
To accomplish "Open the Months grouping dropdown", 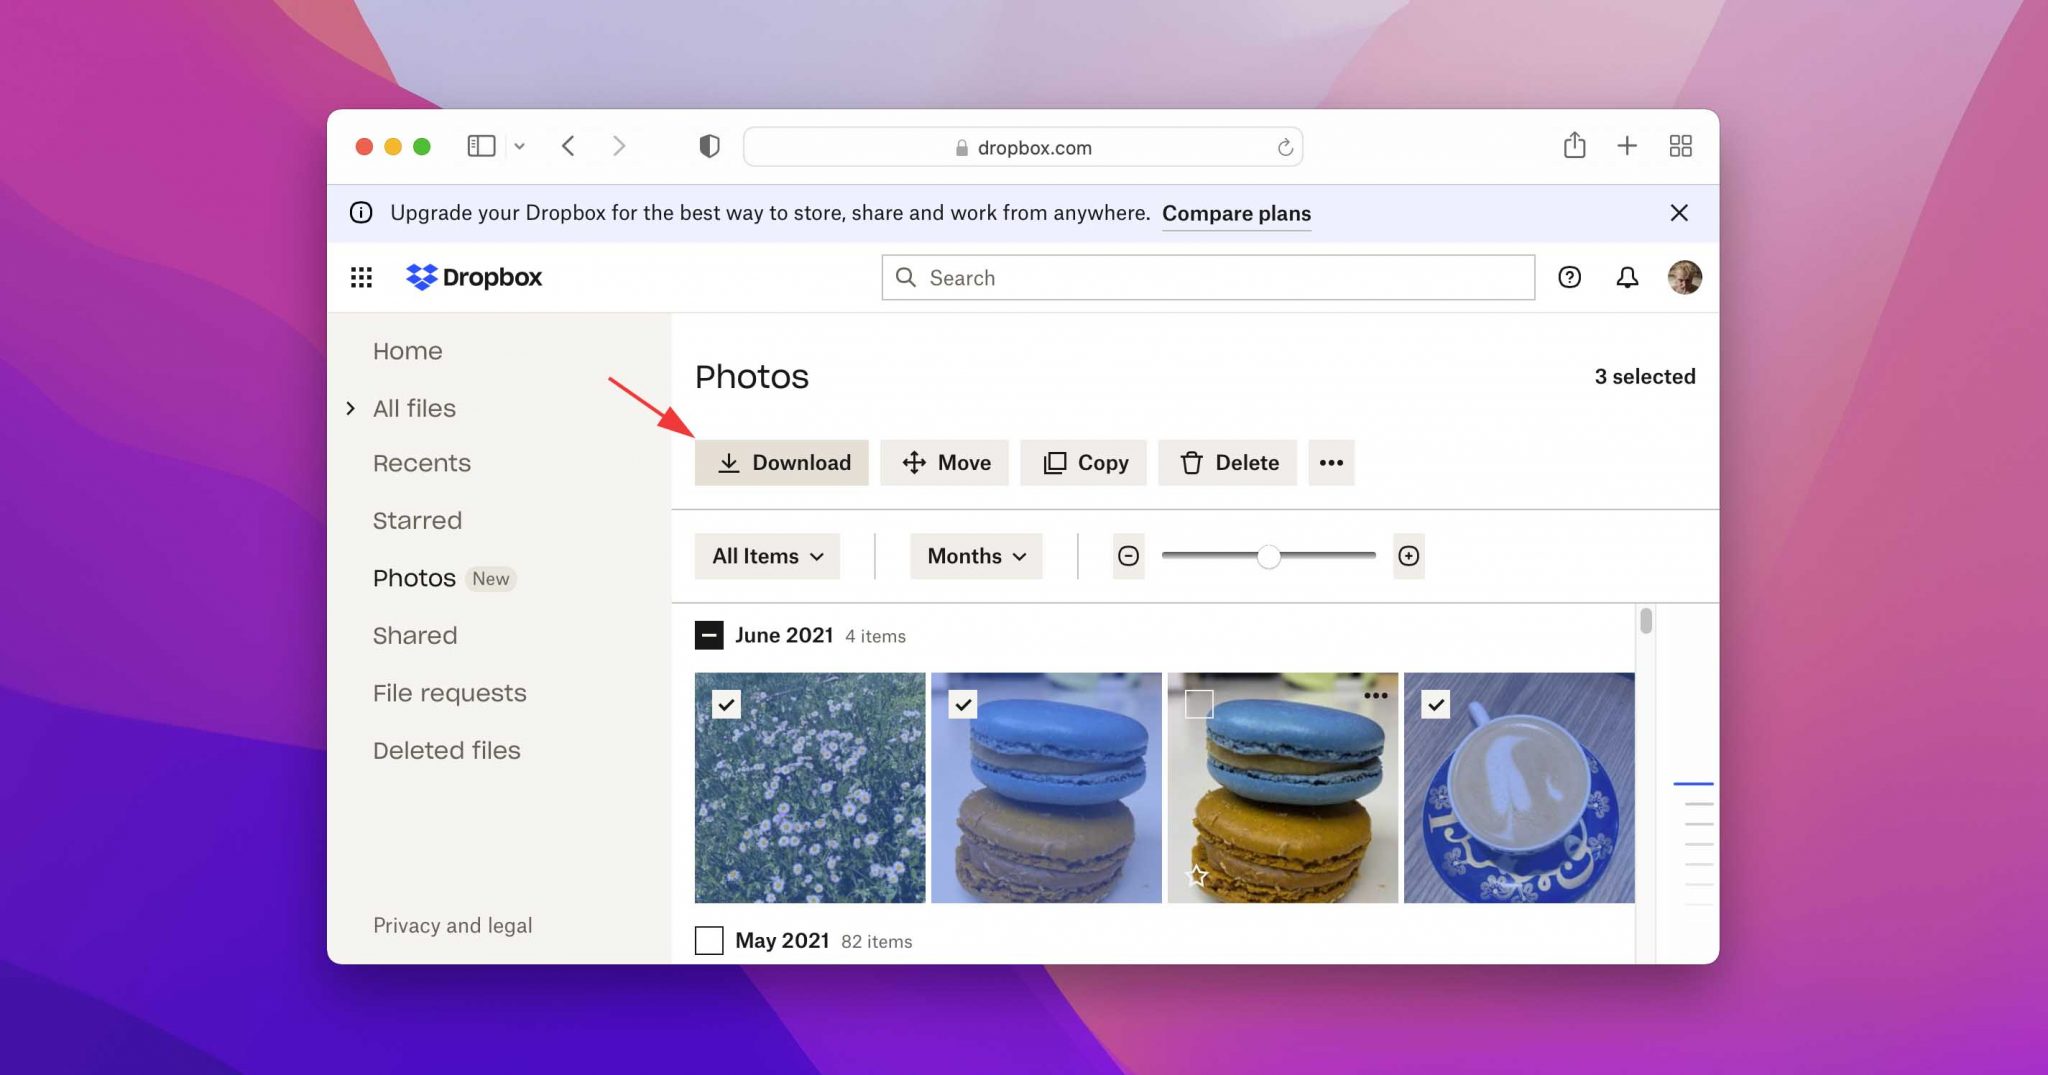I will point(976,556).
